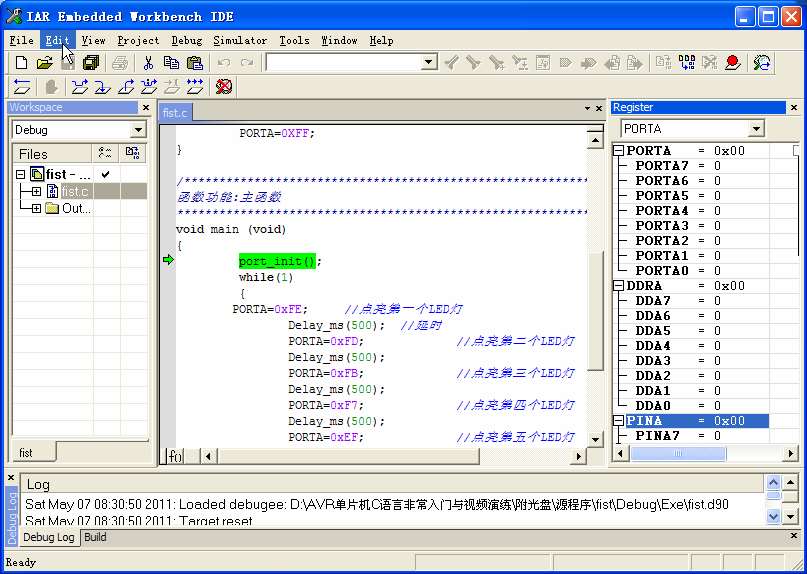Open the PORTA register group dropdown
This screenshot has width=807, height=574.
click(756, 129)
